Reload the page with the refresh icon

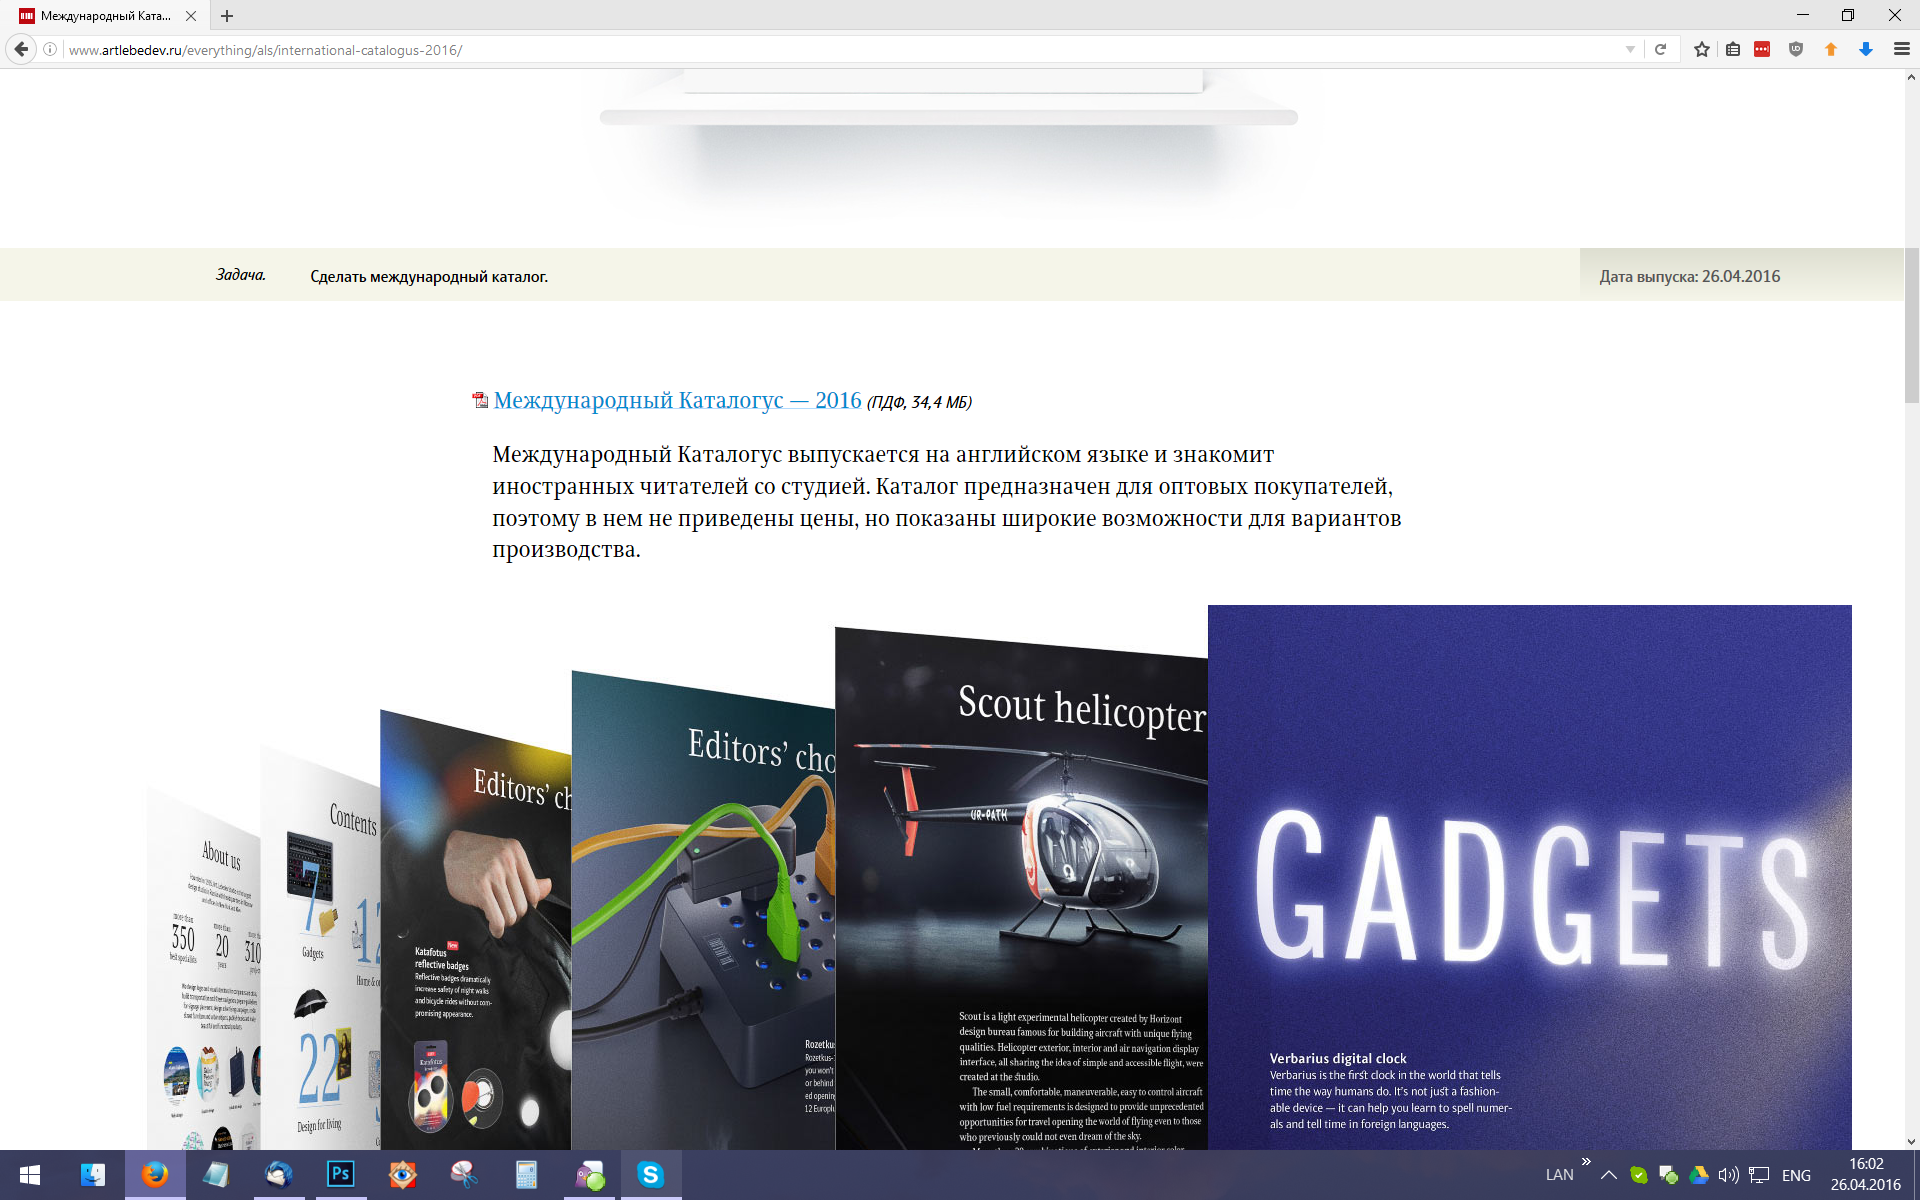click(1660, 49)
